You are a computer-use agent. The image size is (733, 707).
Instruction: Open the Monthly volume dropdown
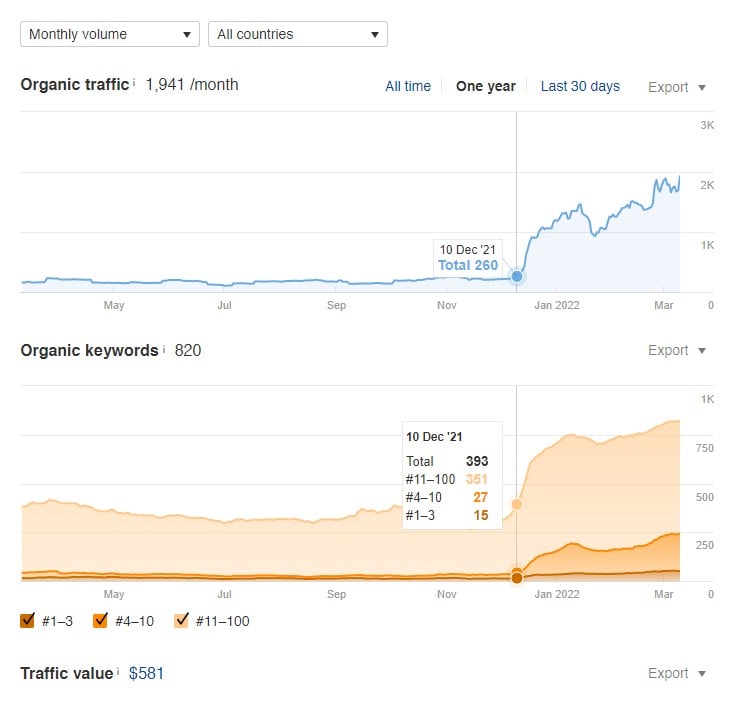tap(110, 34)
